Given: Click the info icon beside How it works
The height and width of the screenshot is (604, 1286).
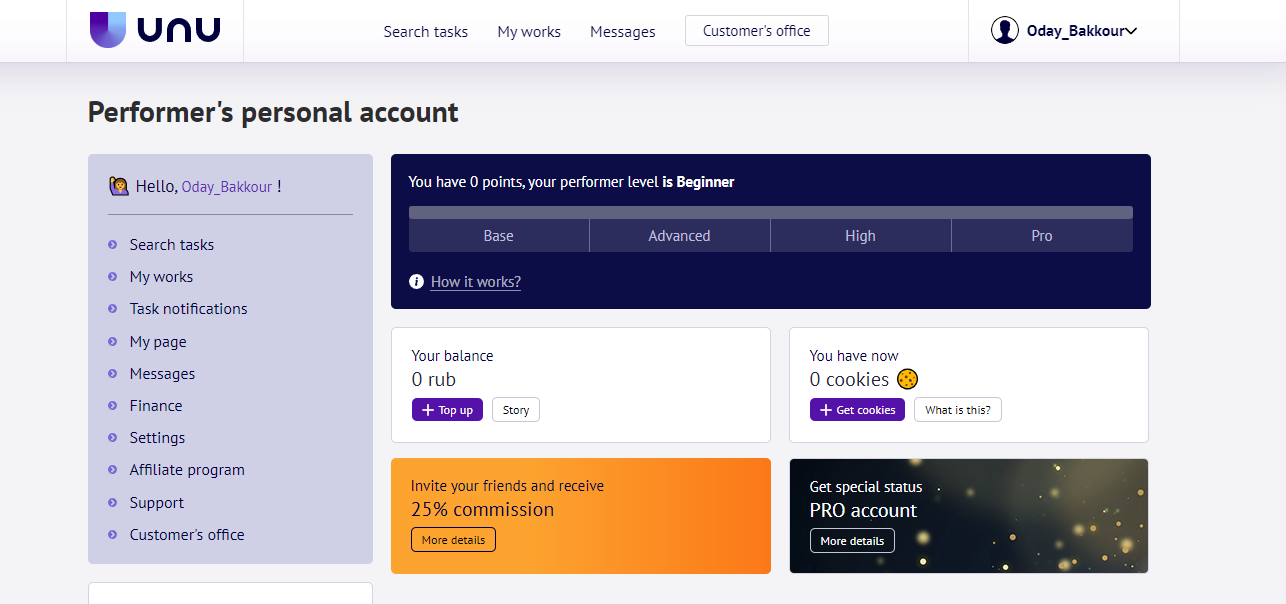Looking at the screenshot, I should pos(417,282).
